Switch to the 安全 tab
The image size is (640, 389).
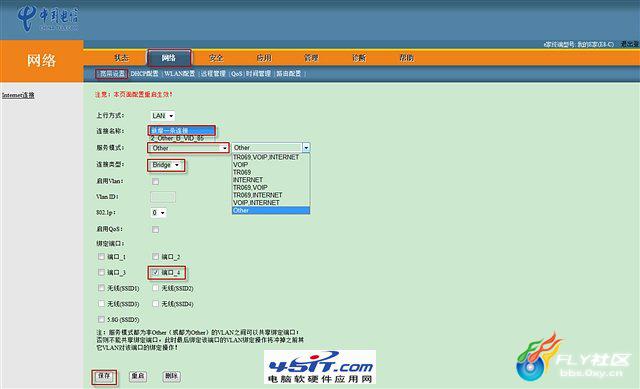point(216,58)
